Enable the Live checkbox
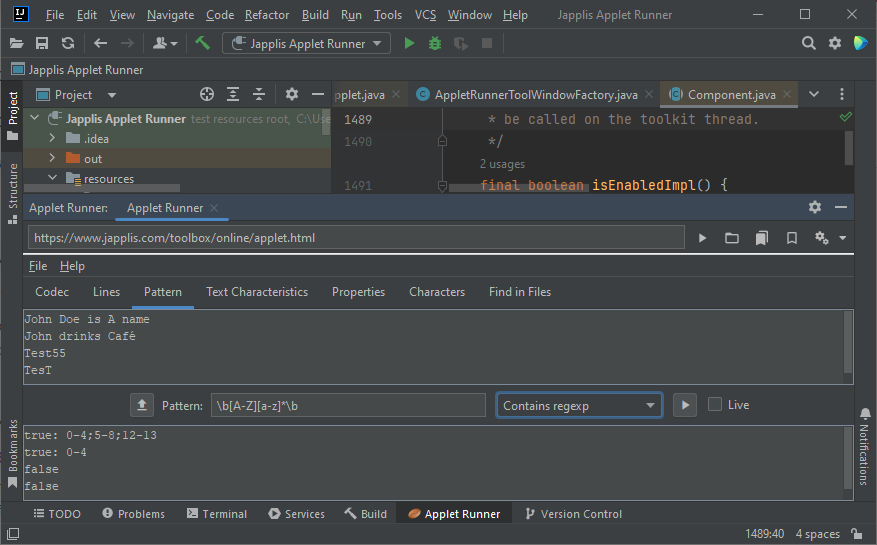The width and height of the screenshot is (877, 545). (x=715, y=405)
